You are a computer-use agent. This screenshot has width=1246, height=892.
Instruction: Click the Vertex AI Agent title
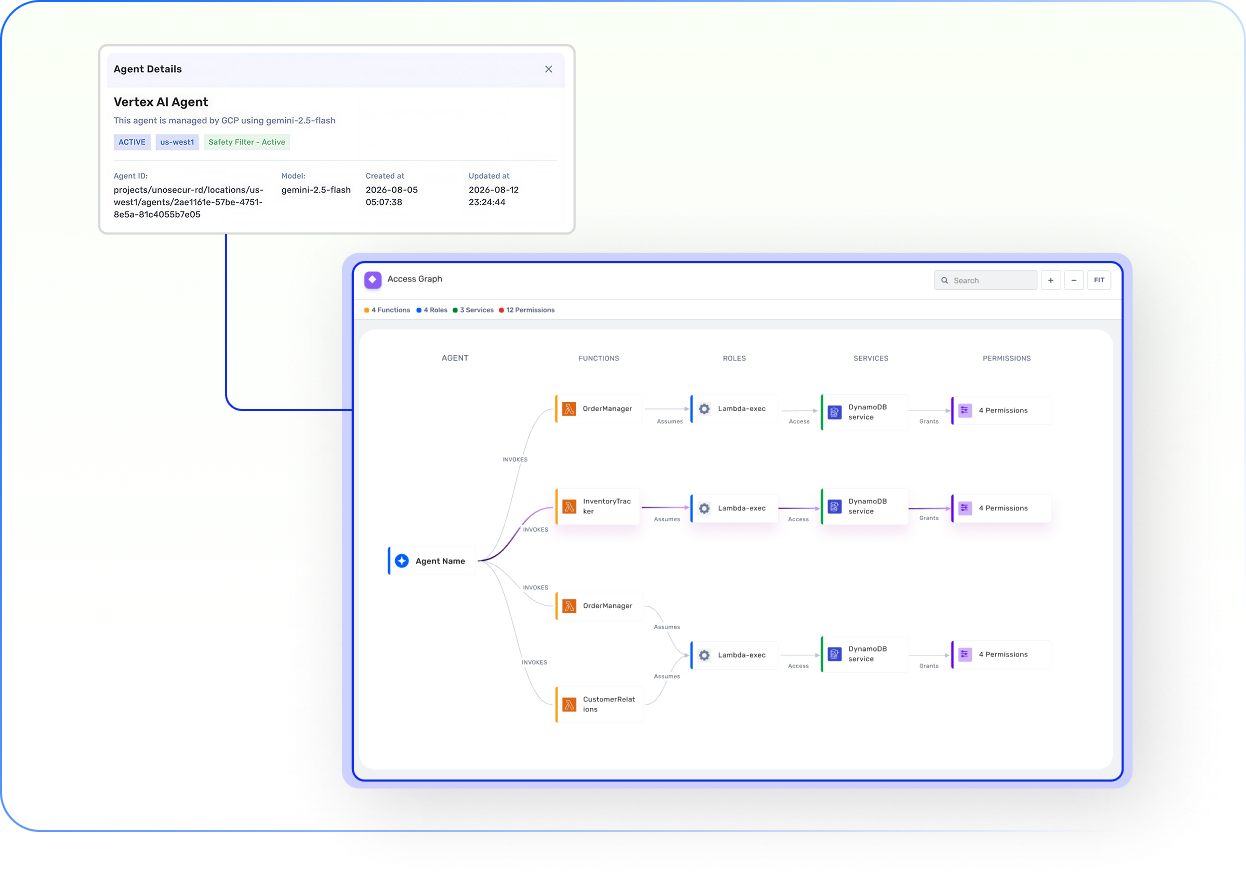click(161, 102)
